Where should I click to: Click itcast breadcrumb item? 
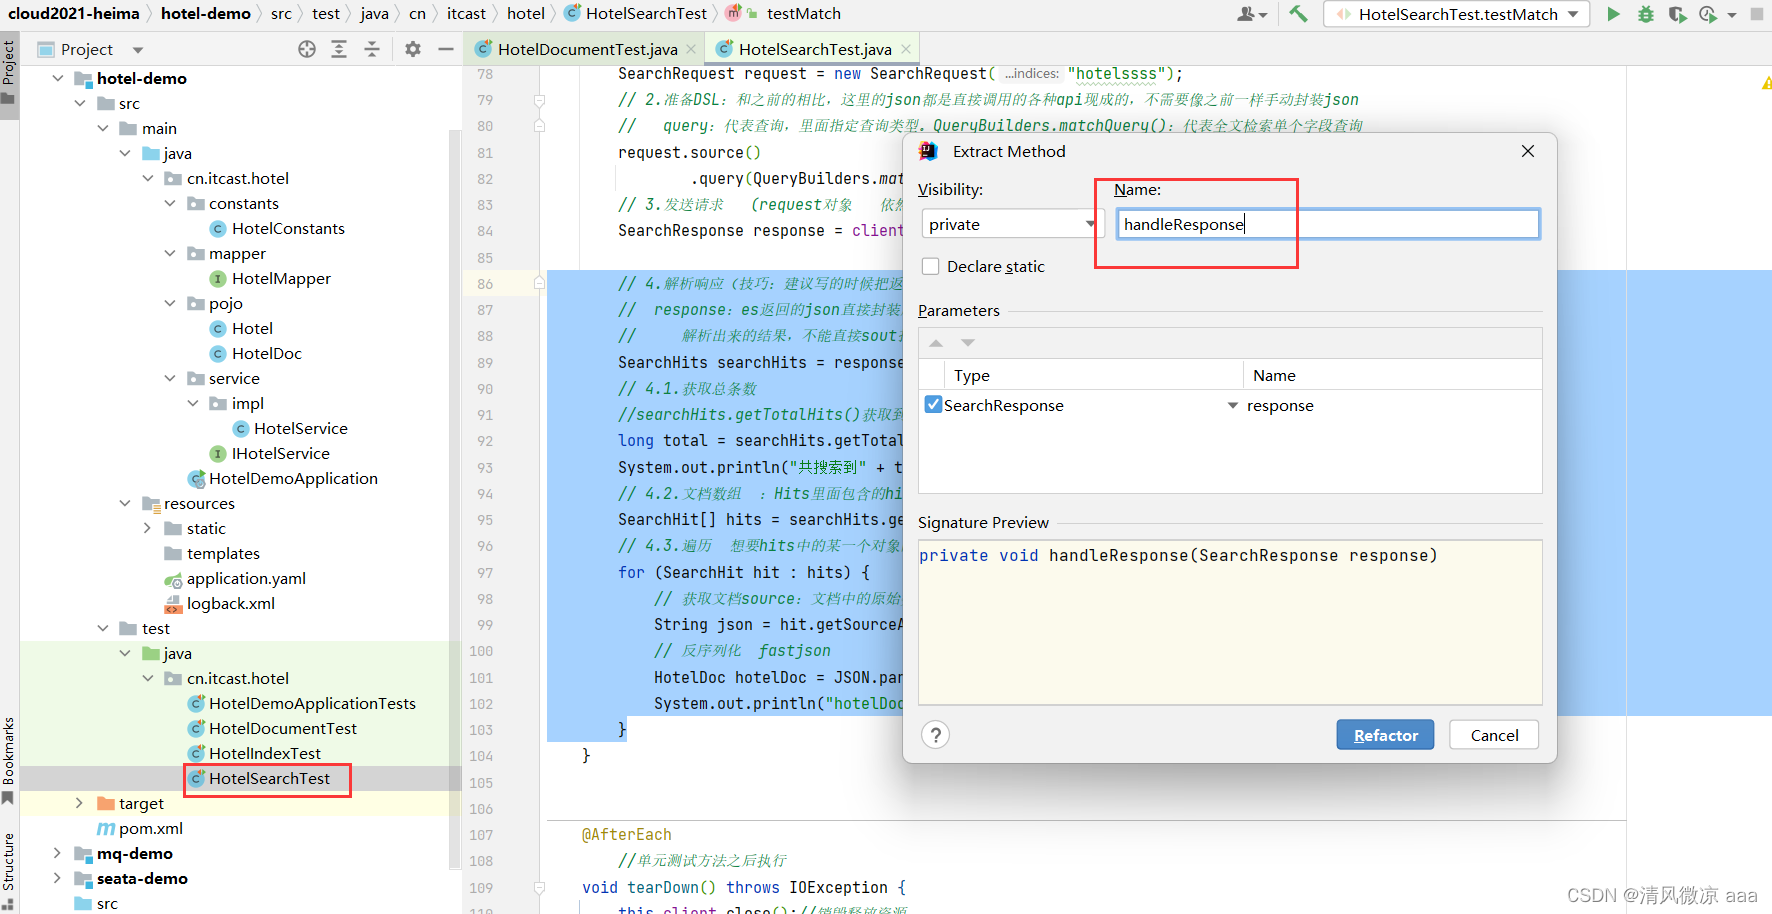[466, 13]
